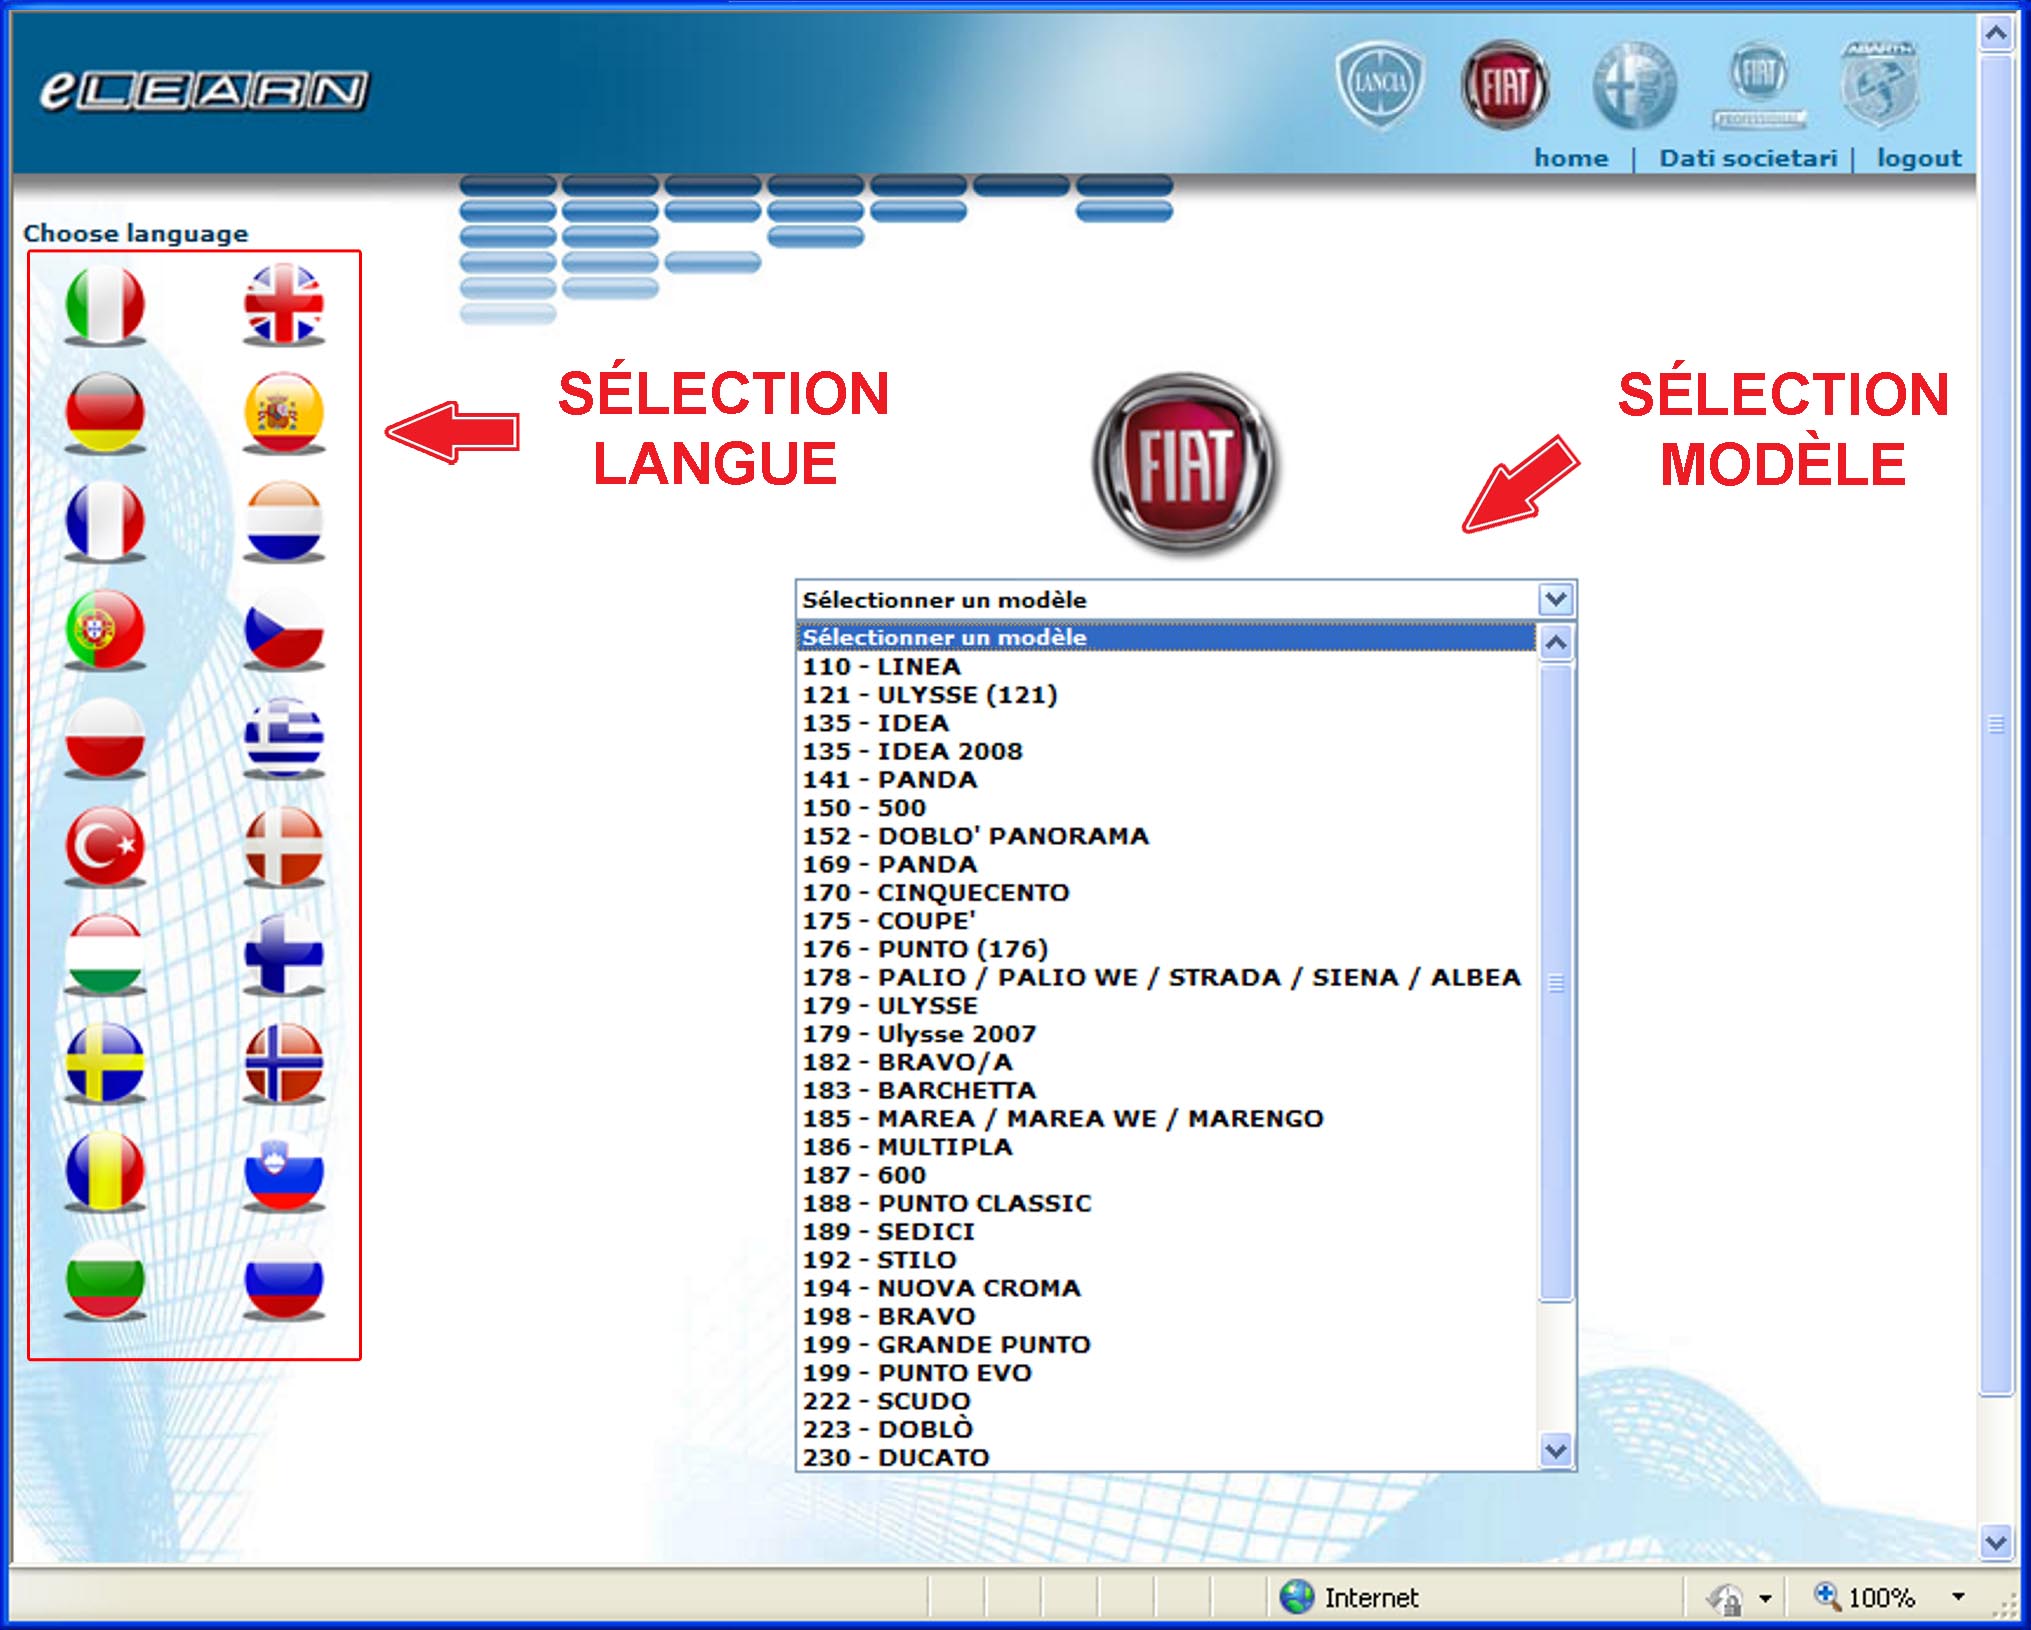Select the Italian flag language icon
This screenshot has height=1630, width=2031.
(105, 303)
